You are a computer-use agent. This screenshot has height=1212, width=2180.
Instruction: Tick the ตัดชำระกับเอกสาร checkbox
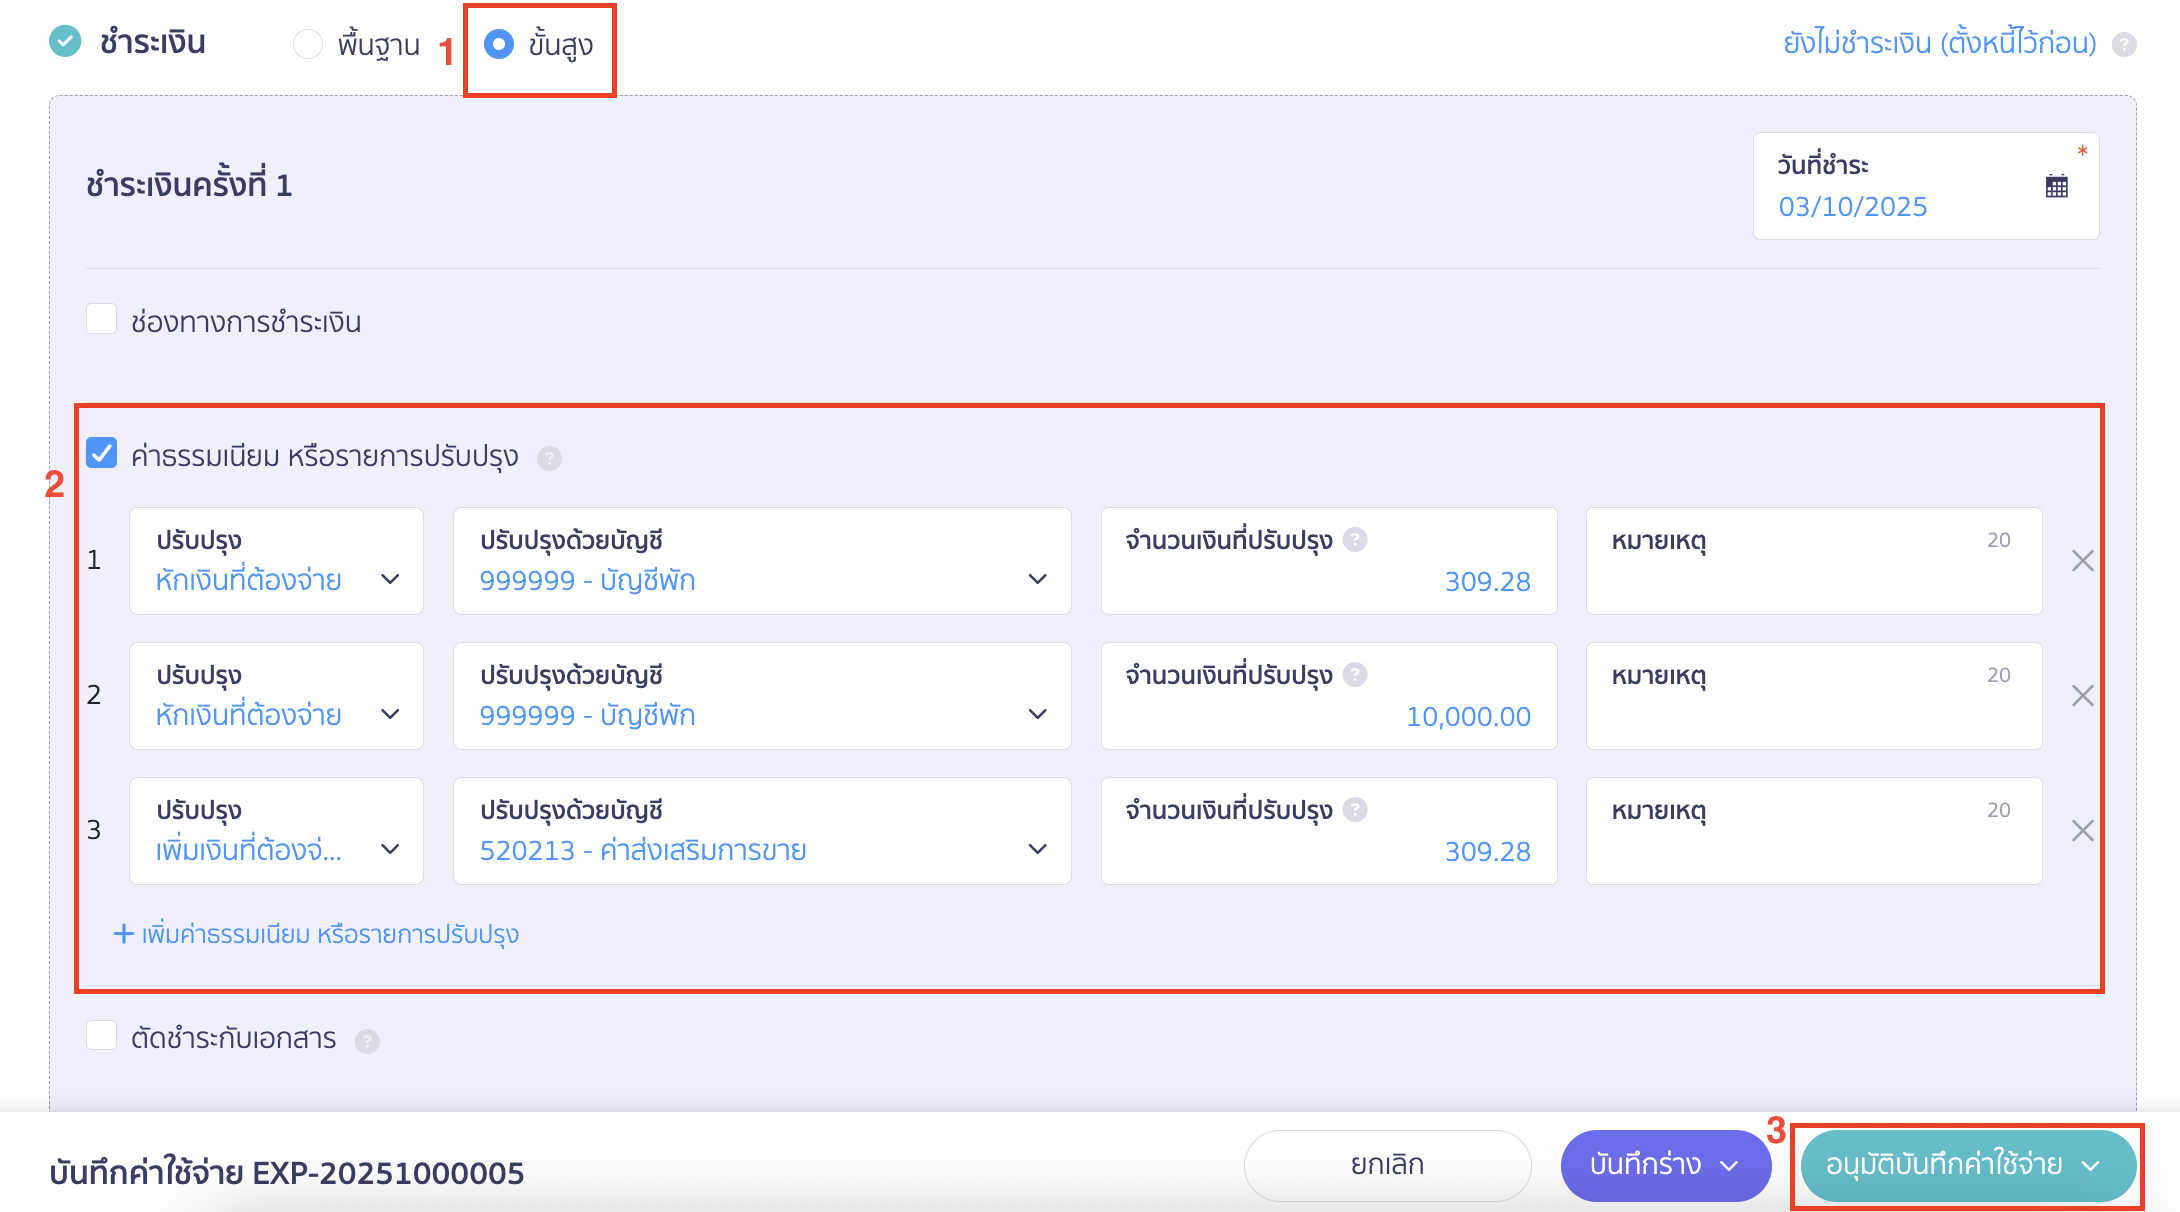[x=102, y=1036]
